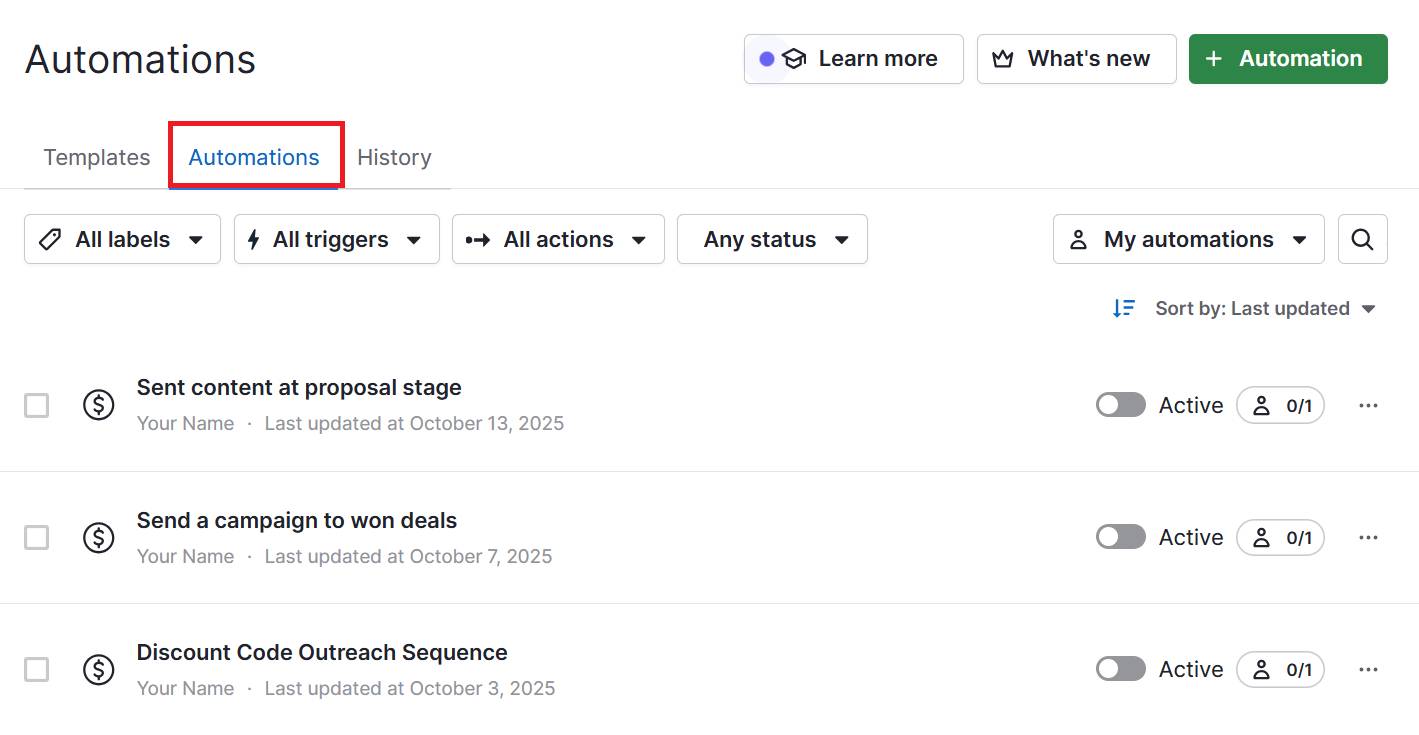Create a new automation with the Automation button
This screenshot has width=1419, height=735.
coord(1288,59)
